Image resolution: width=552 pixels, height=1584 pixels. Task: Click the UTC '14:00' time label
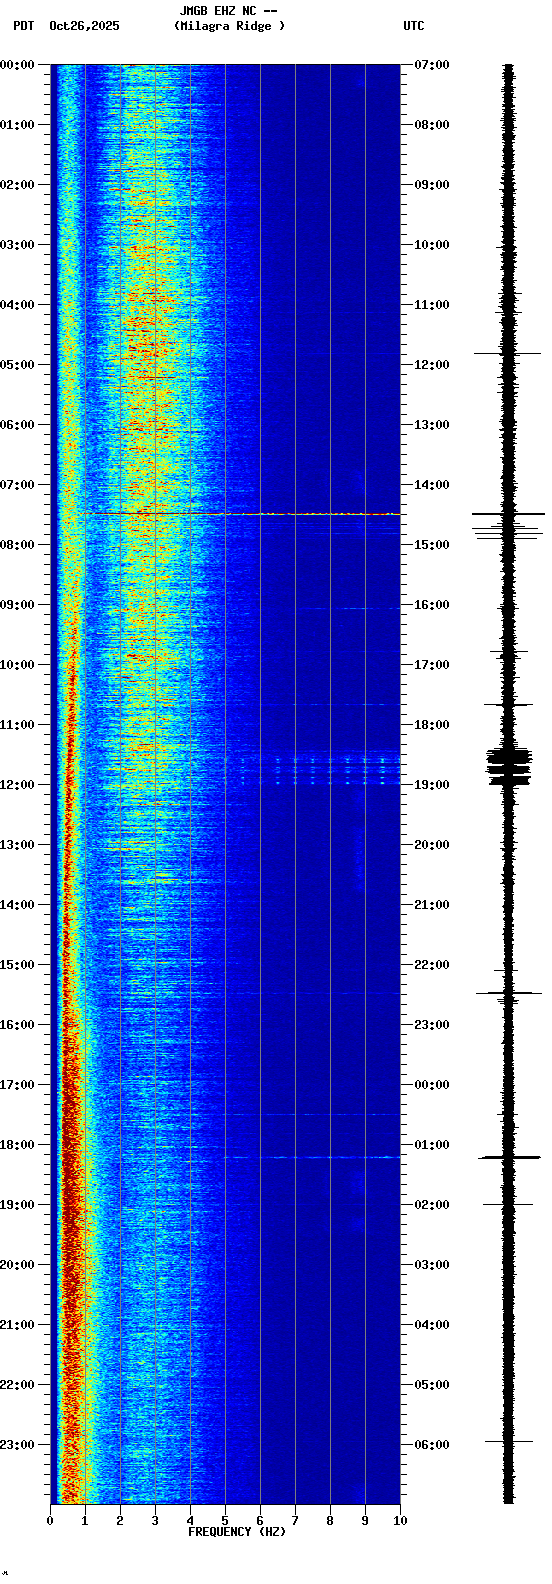[x=432, y=485]
